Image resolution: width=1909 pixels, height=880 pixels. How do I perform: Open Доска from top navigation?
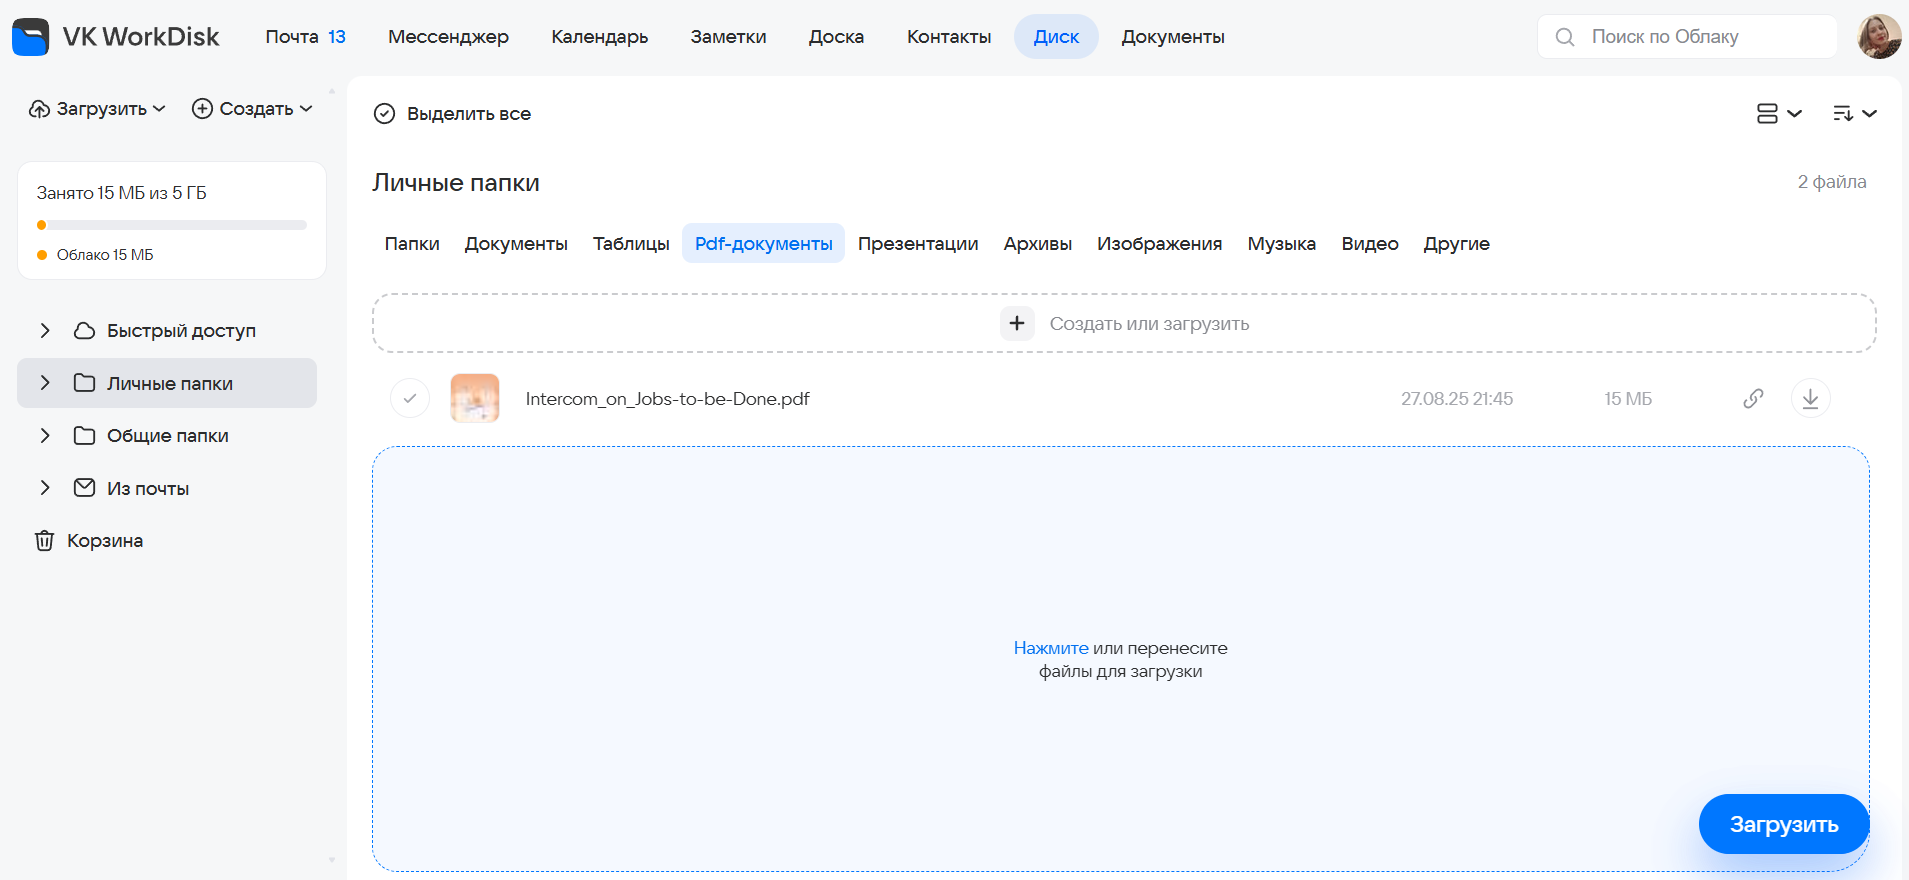pyautogui.click(x=836, y=37)
